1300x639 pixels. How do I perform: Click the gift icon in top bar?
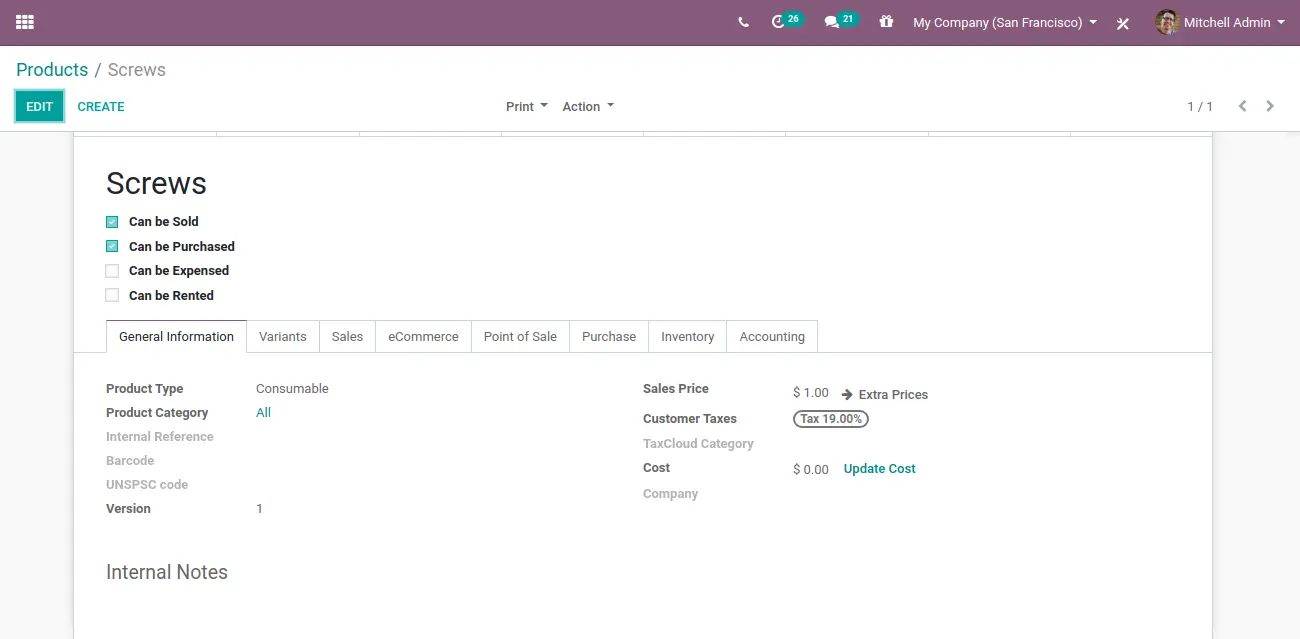tap(886, 21)
